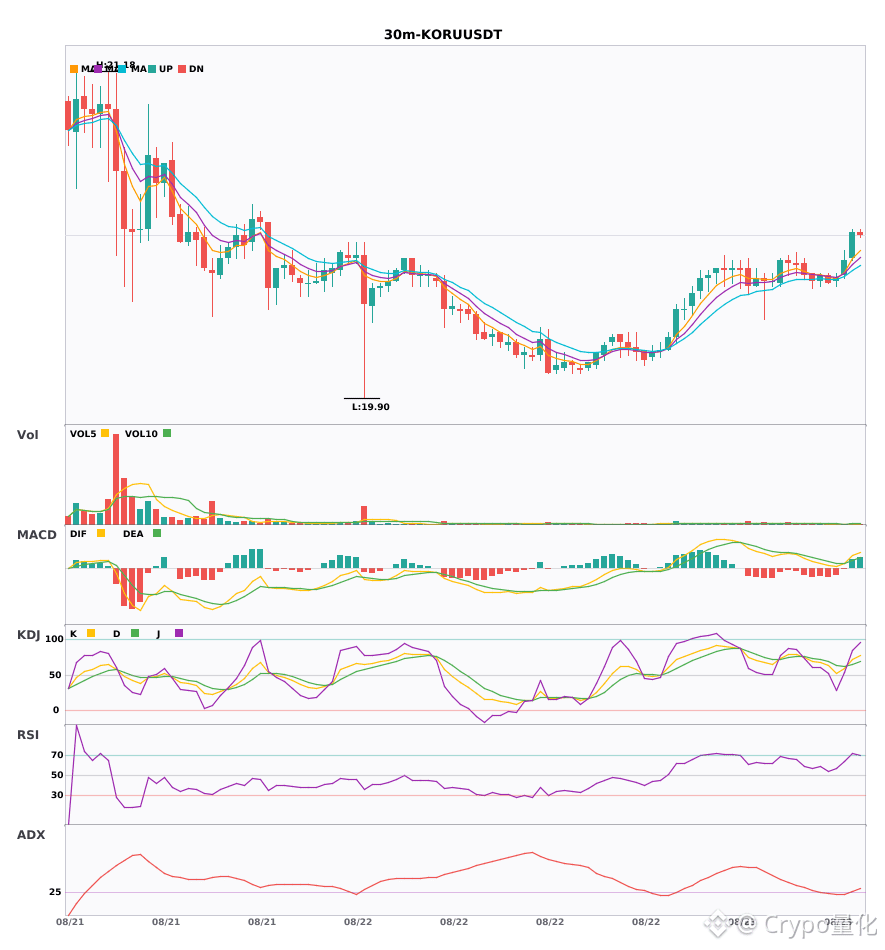Click the orange MA legend swatch
This screenshot has width=885, height=950.
pos(74,69)
